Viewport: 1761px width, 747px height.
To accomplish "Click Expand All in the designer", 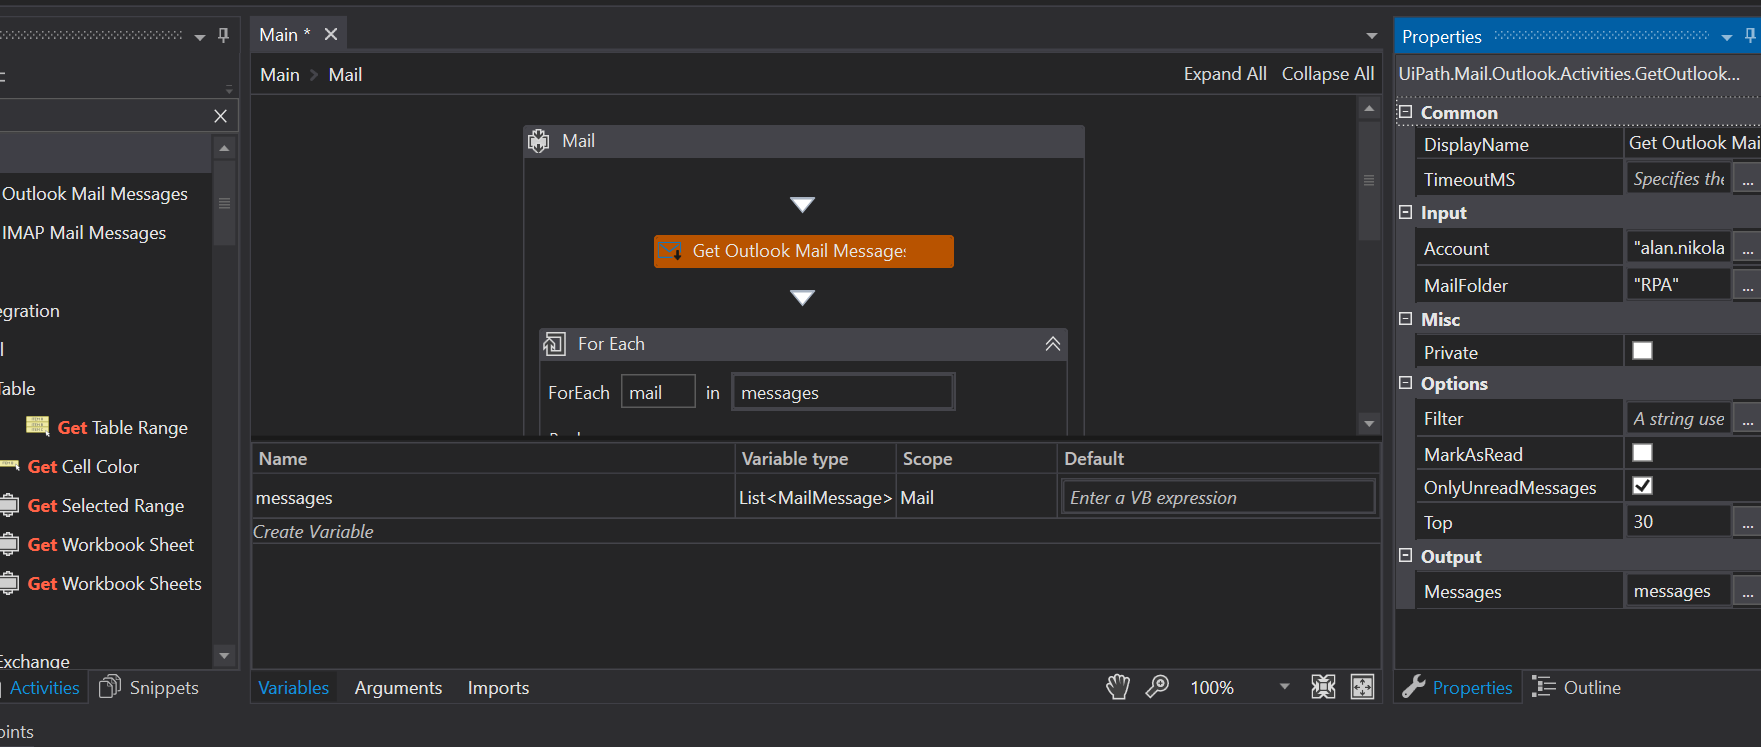I will pos(1225,74).
